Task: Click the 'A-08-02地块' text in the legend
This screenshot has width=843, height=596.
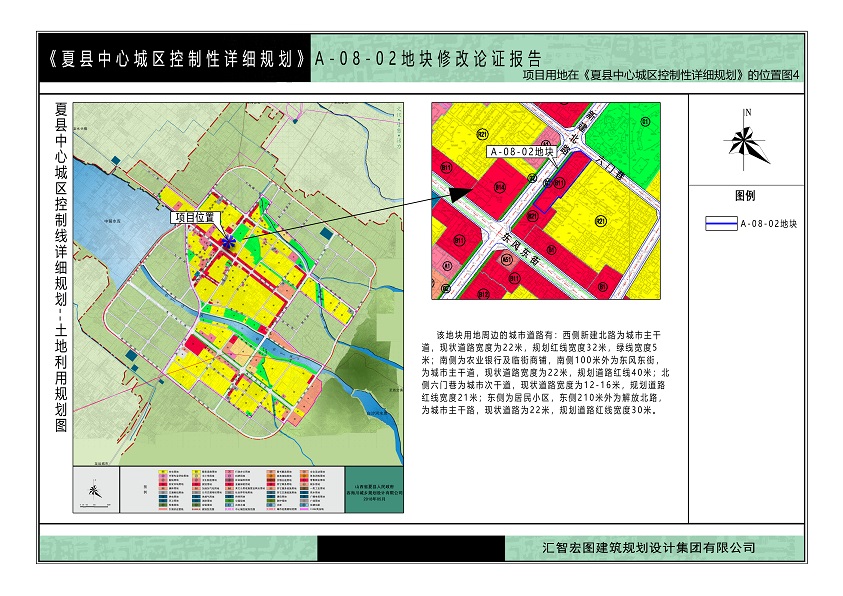Action: click(769, 224)
